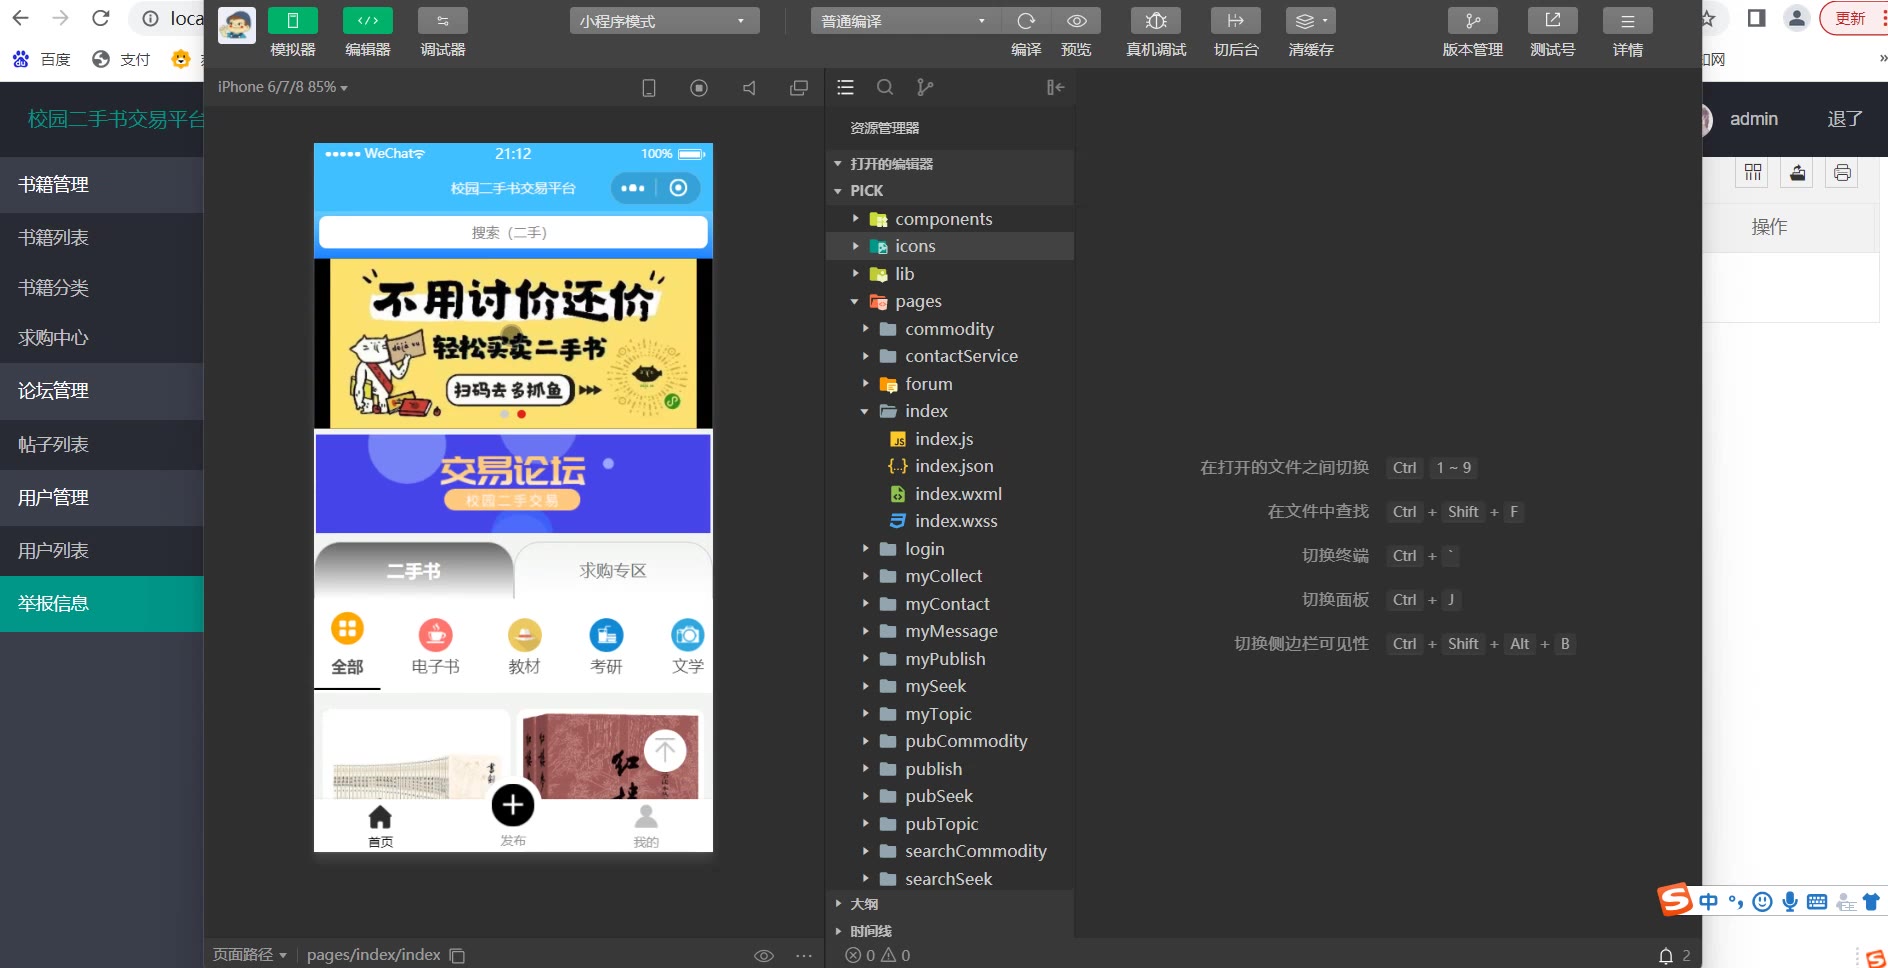The height and width of the screenshot is (968, 1888).
Task: Copy the pages/index/index path icon
Action: [x=457, y=956]
